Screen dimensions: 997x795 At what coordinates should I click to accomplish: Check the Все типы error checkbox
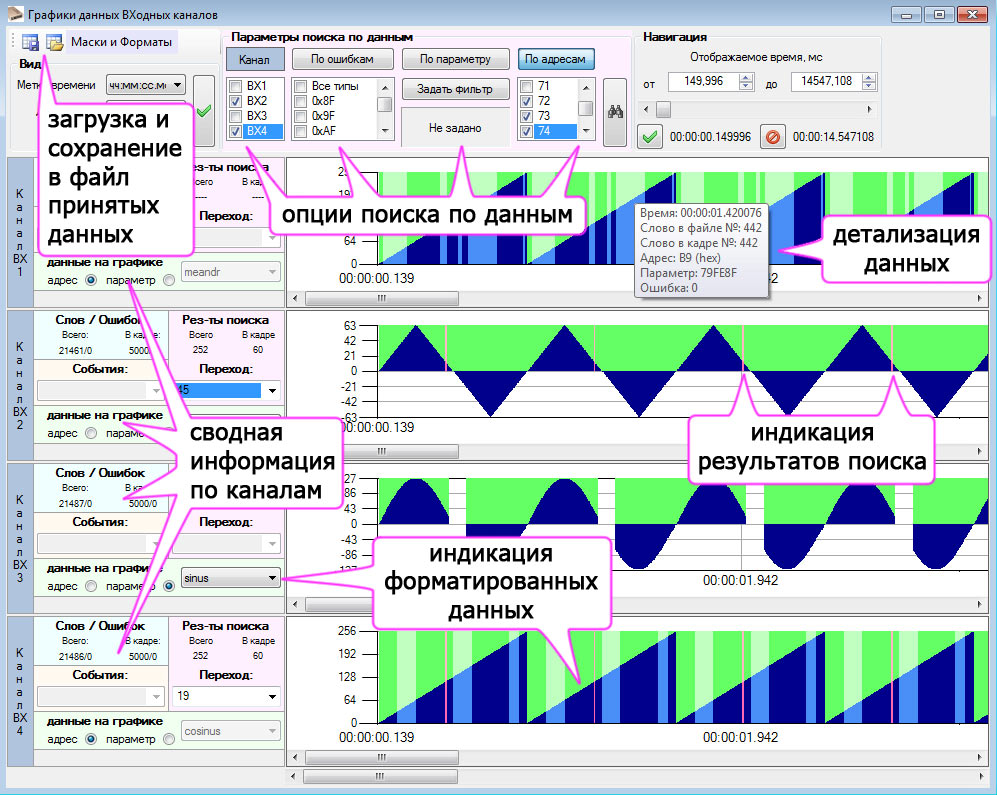click(300, 86)
